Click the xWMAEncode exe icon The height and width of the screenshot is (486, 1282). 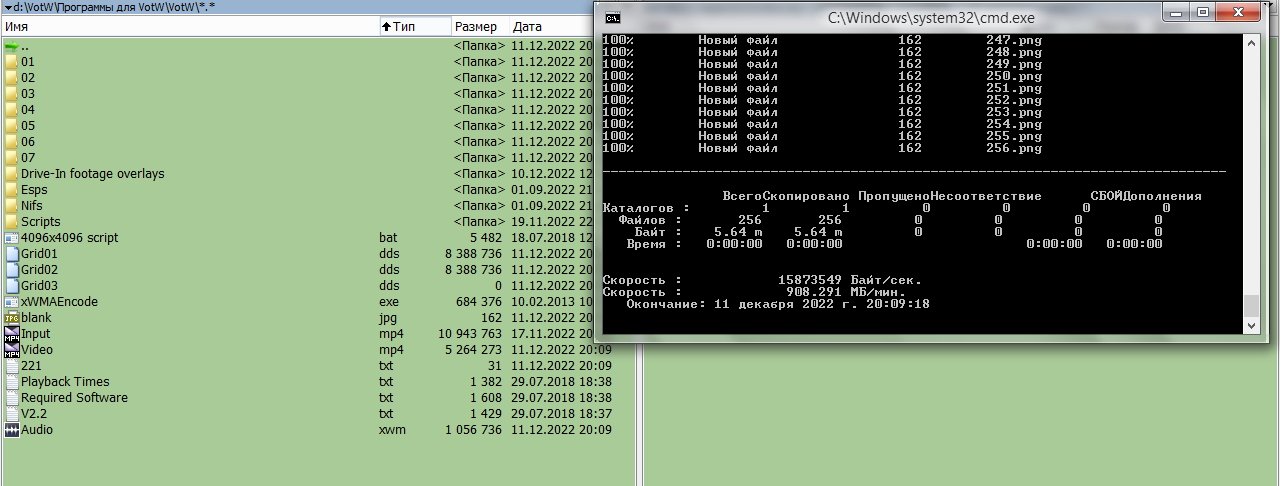click(x=11, y=302)
